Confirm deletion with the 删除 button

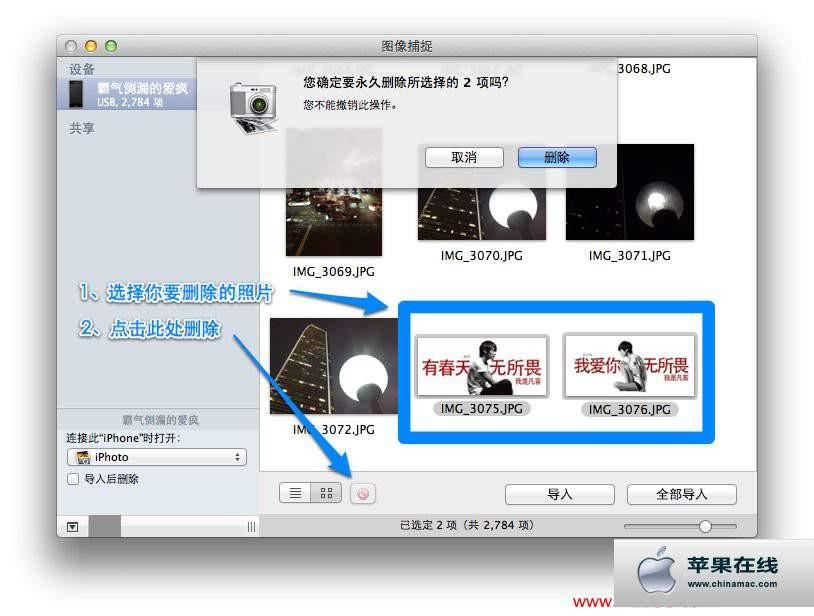pos(557,157)
